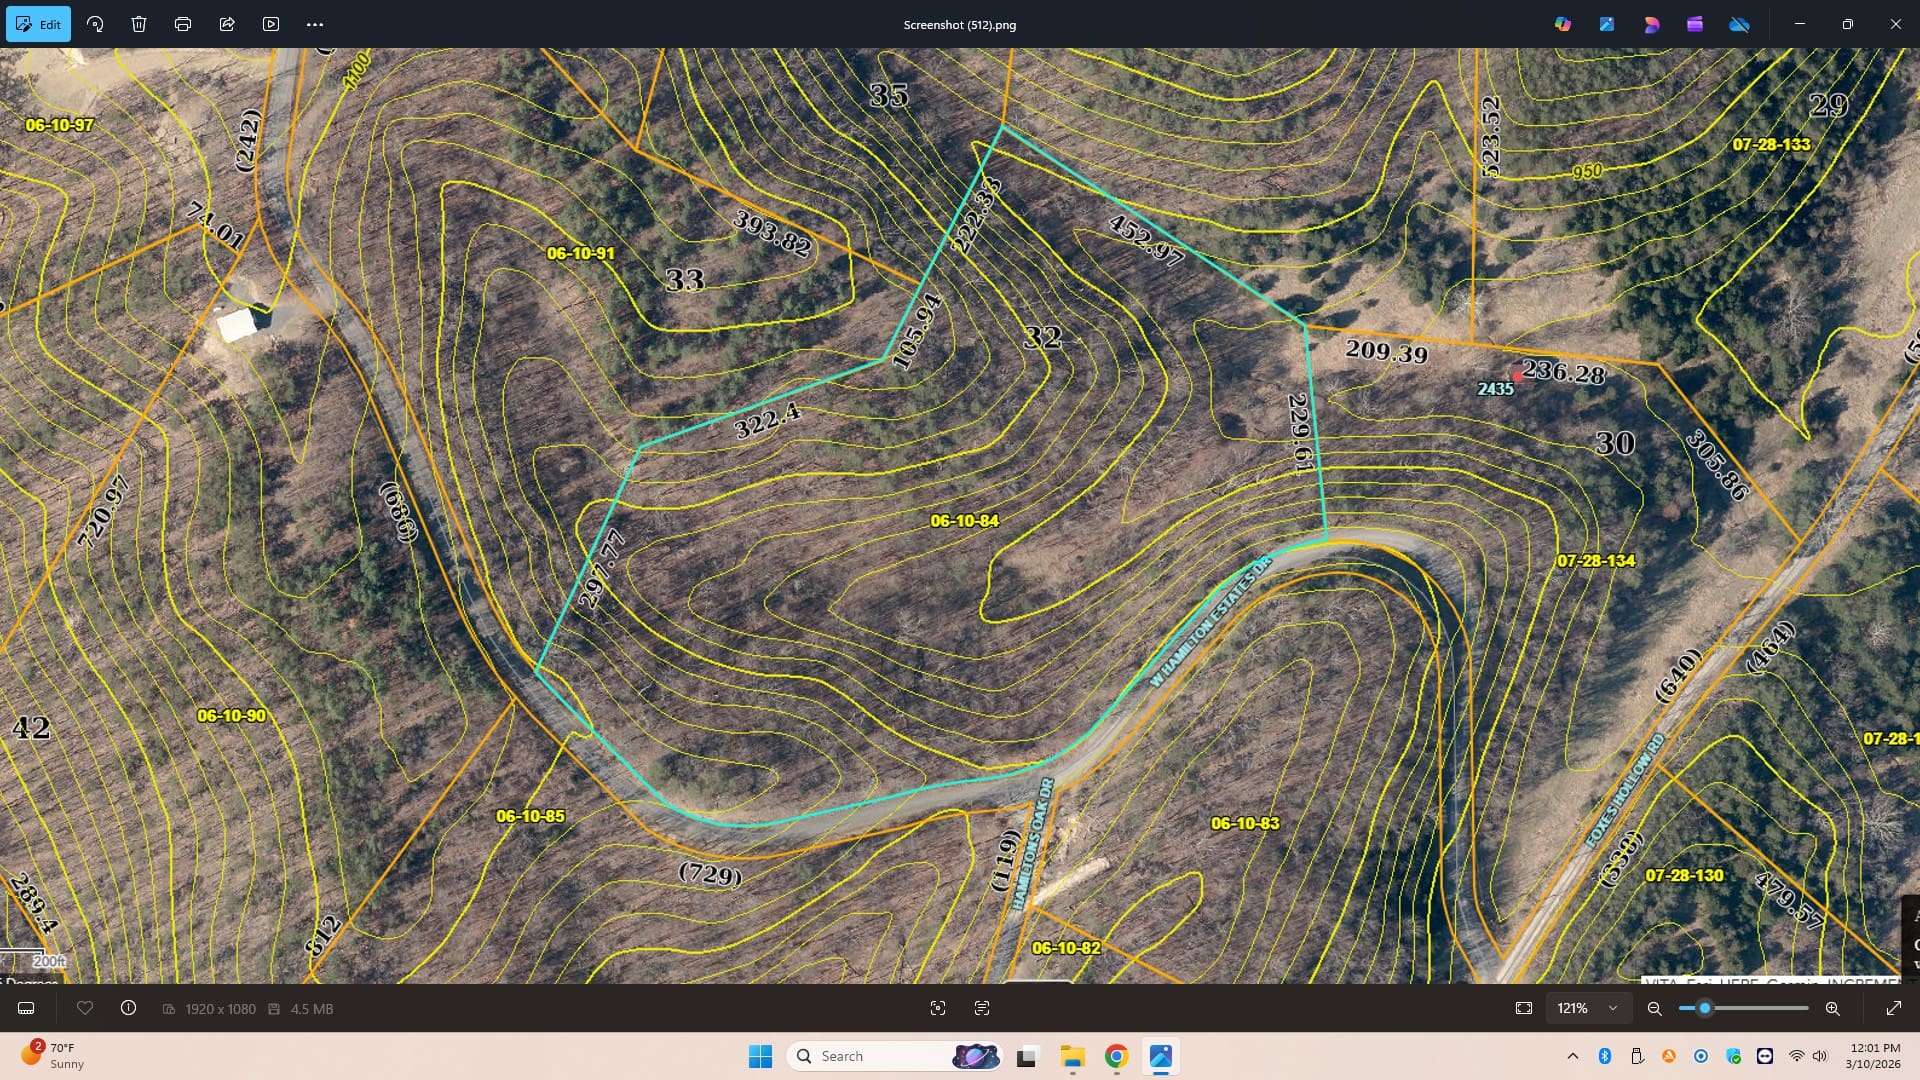The width and height of the screenshot is (1920, 1080).
Task: Rotate the image with rotate icon
Action: coord(95,24)
